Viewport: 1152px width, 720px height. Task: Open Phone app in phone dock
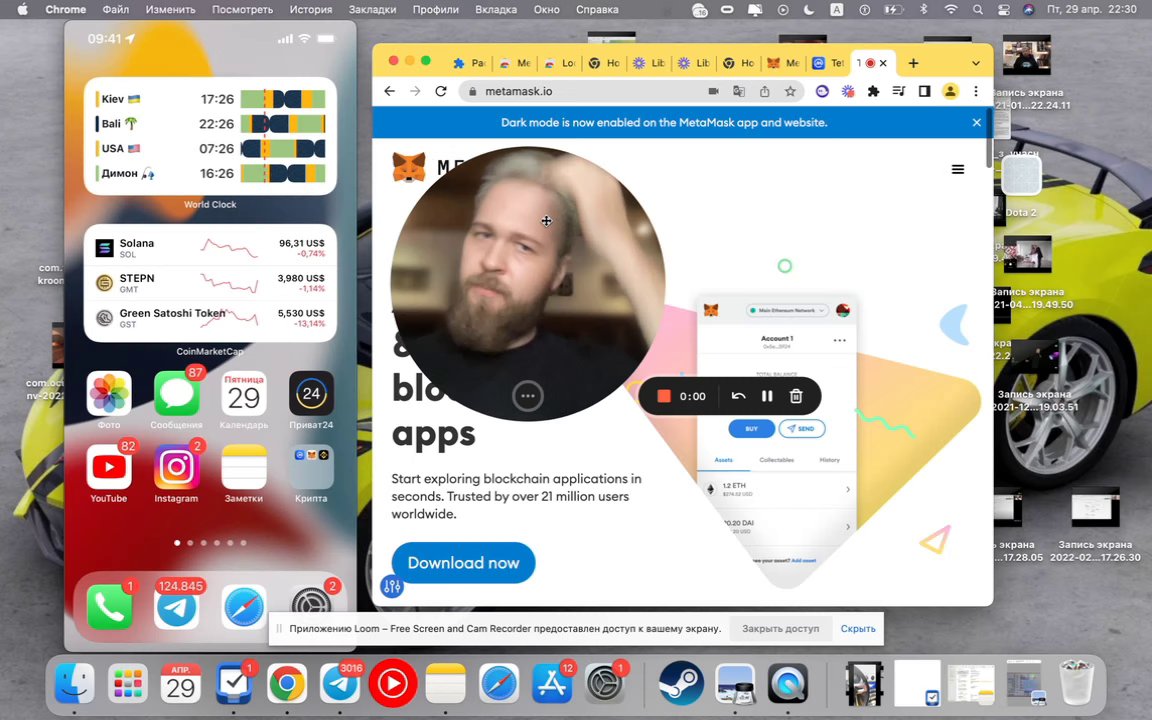(109, 608)
